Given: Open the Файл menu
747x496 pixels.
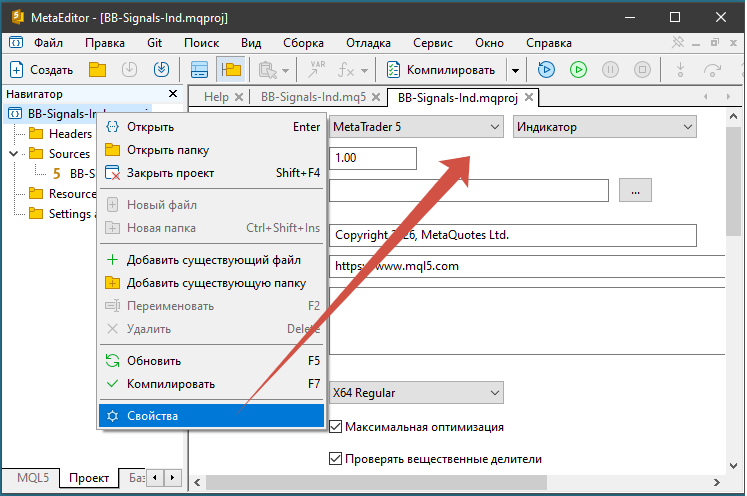Looking at the screenshot, I should (x=48, y=43).
